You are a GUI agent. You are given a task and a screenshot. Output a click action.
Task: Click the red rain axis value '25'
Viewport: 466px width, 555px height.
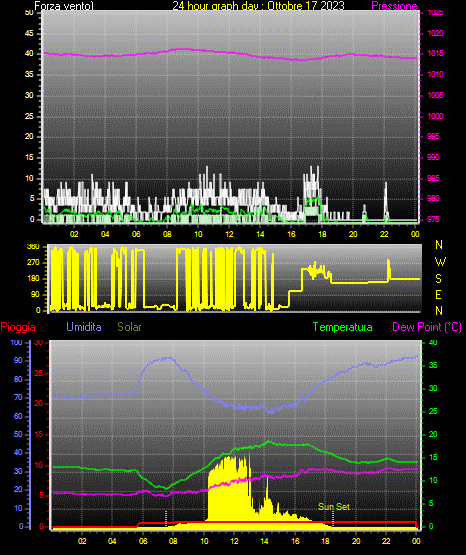[x=39, y=373]
